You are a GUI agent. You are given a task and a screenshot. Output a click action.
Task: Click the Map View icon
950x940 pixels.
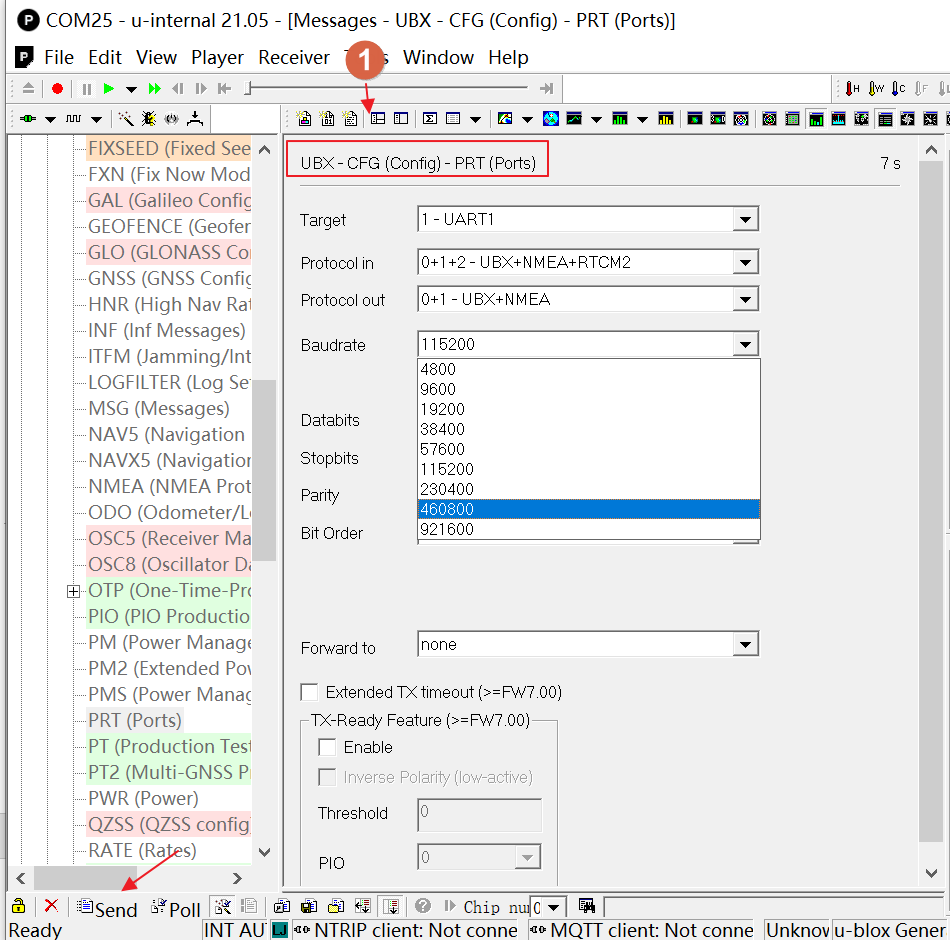tap(505, 119)
